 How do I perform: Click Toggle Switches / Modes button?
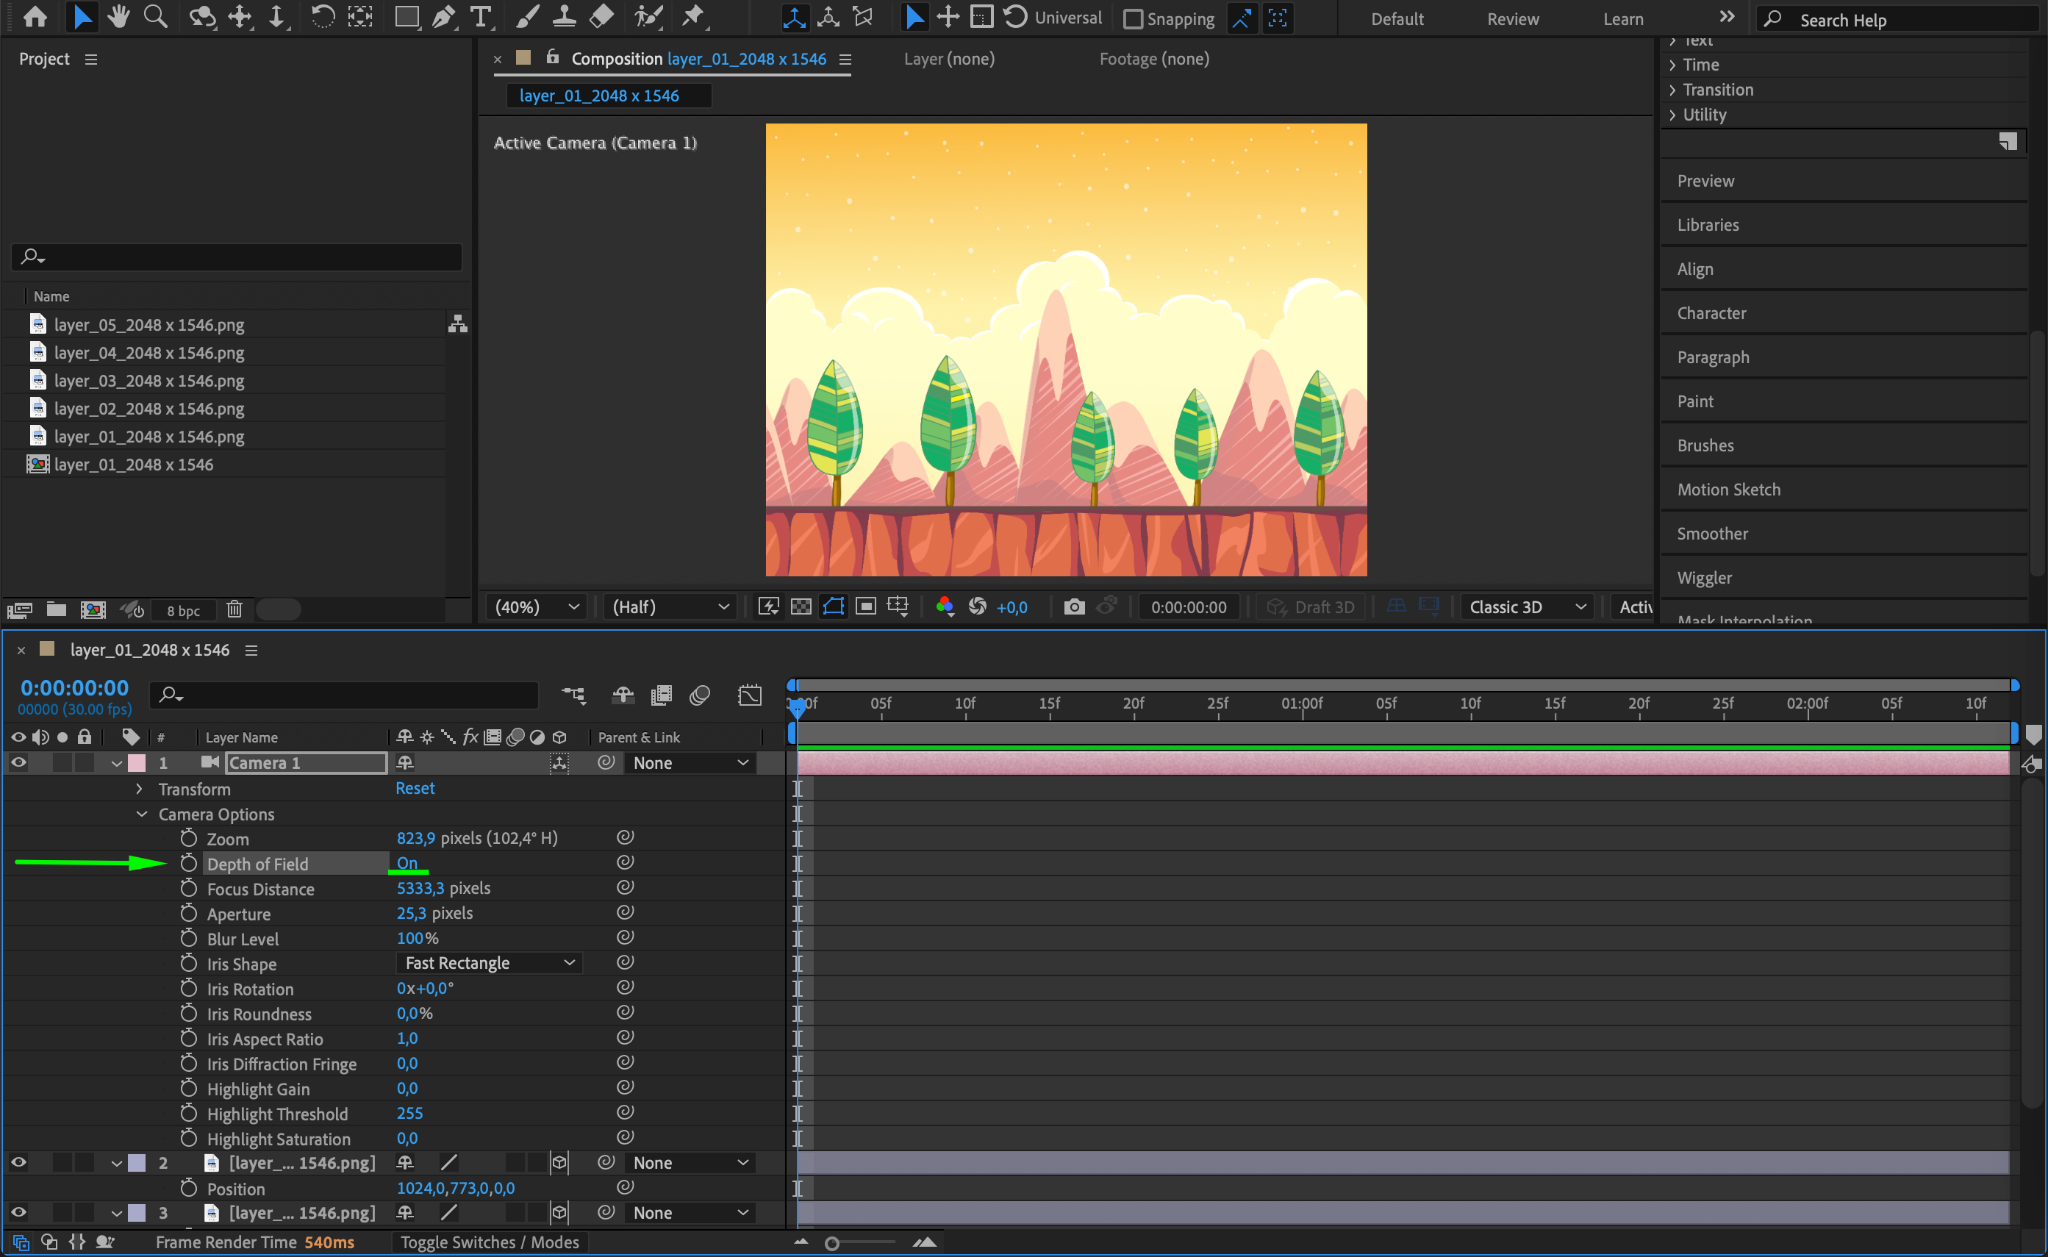point(489,1242)
